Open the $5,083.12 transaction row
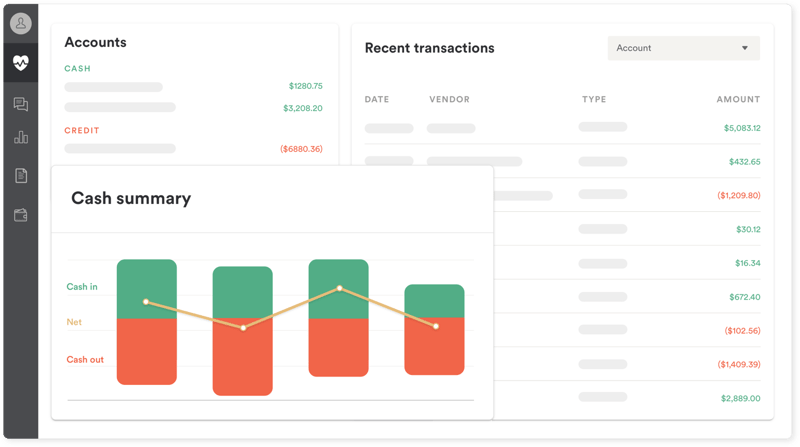The height and width of the screenshot is (447, 800). (741, 128)
